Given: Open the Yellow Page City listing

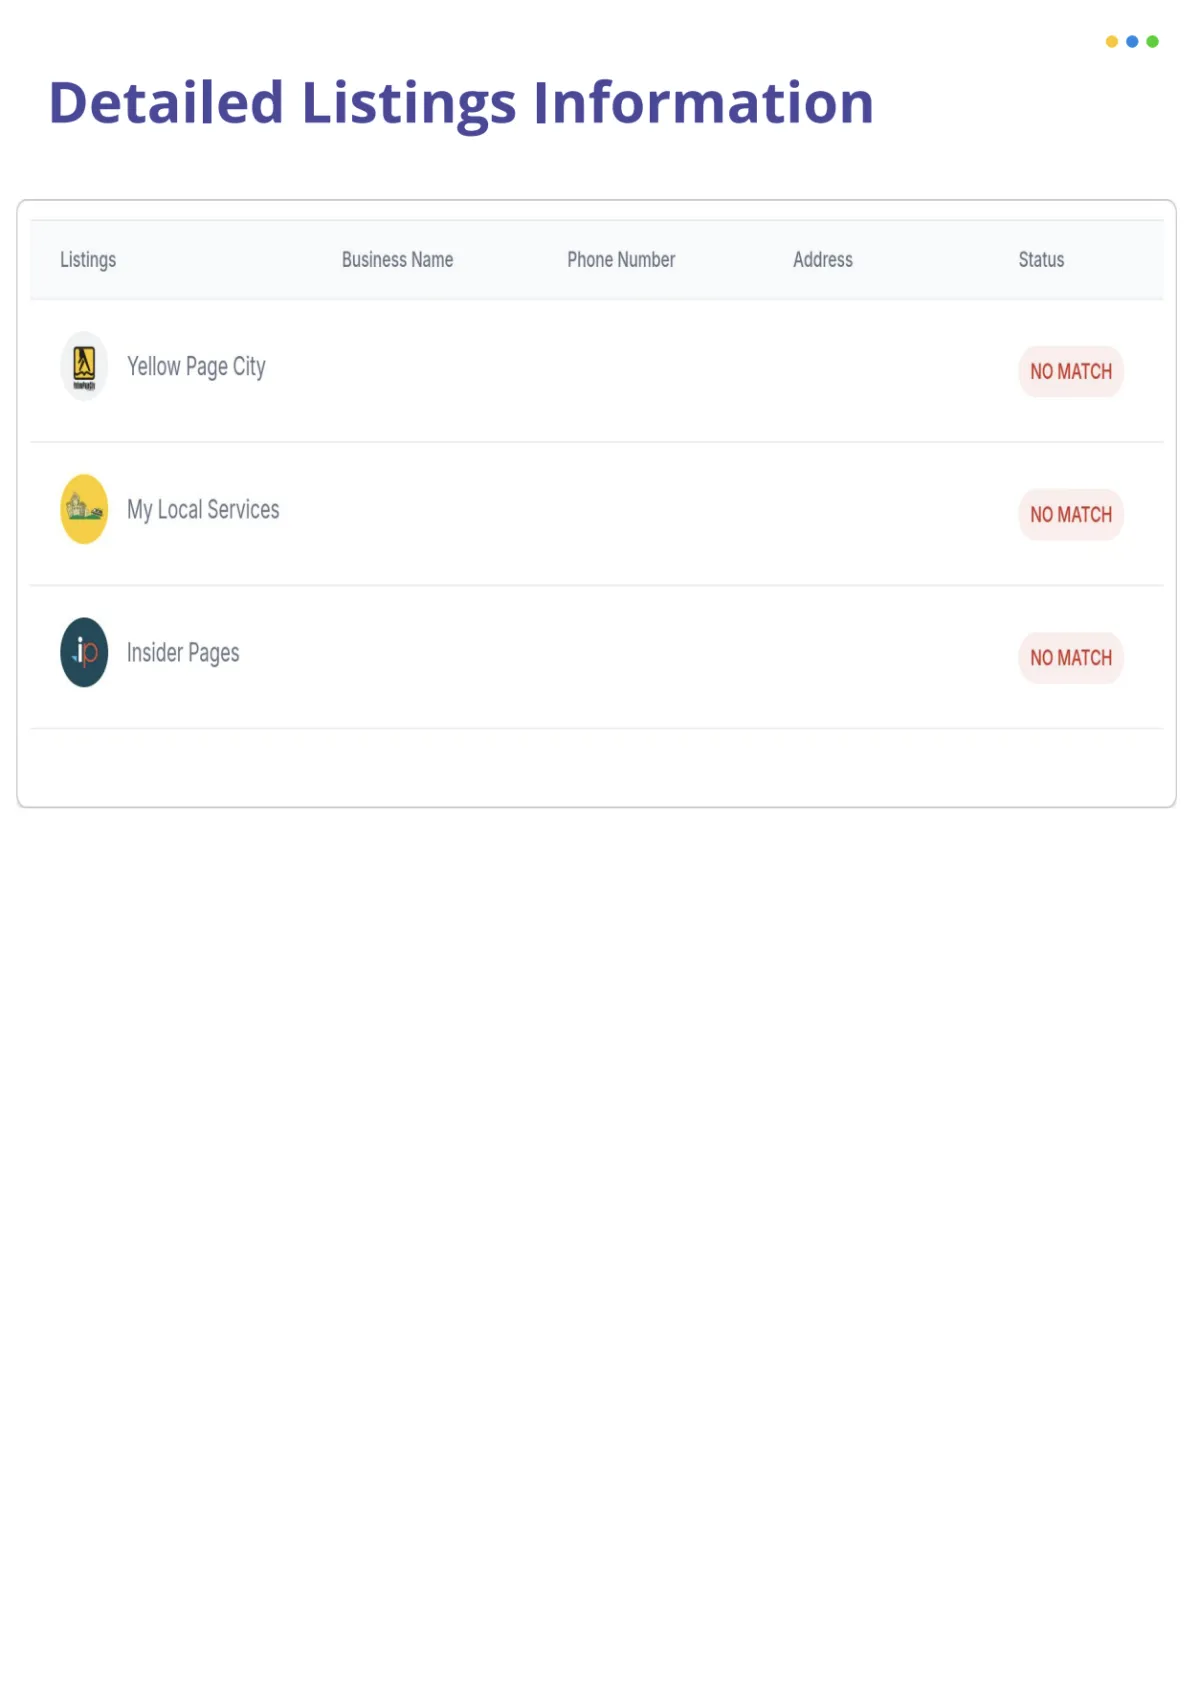Looking at the screenshot, I should pos(196,367).
